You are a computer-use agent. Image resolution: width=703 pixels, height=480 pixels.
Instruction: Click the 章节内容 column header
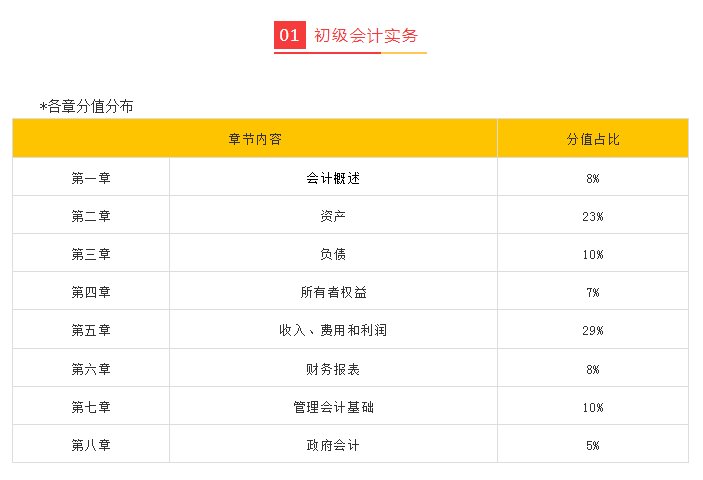tap(255, 139)
